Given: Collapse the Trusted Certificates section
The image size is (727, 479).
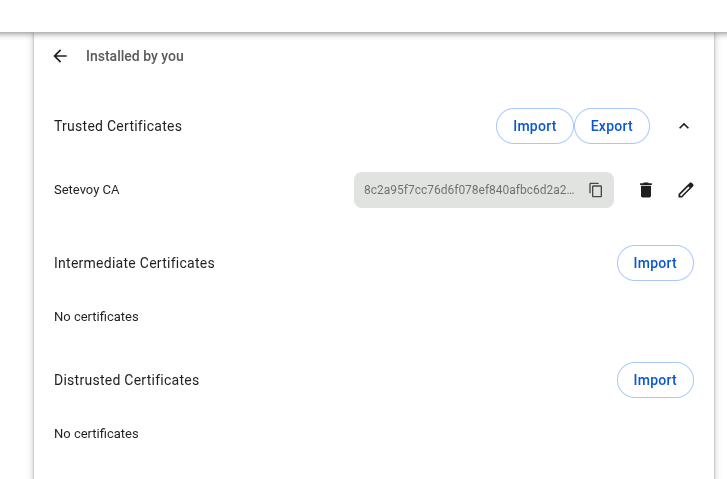Looking at the screenshot, I should click(x=684, y=126).
